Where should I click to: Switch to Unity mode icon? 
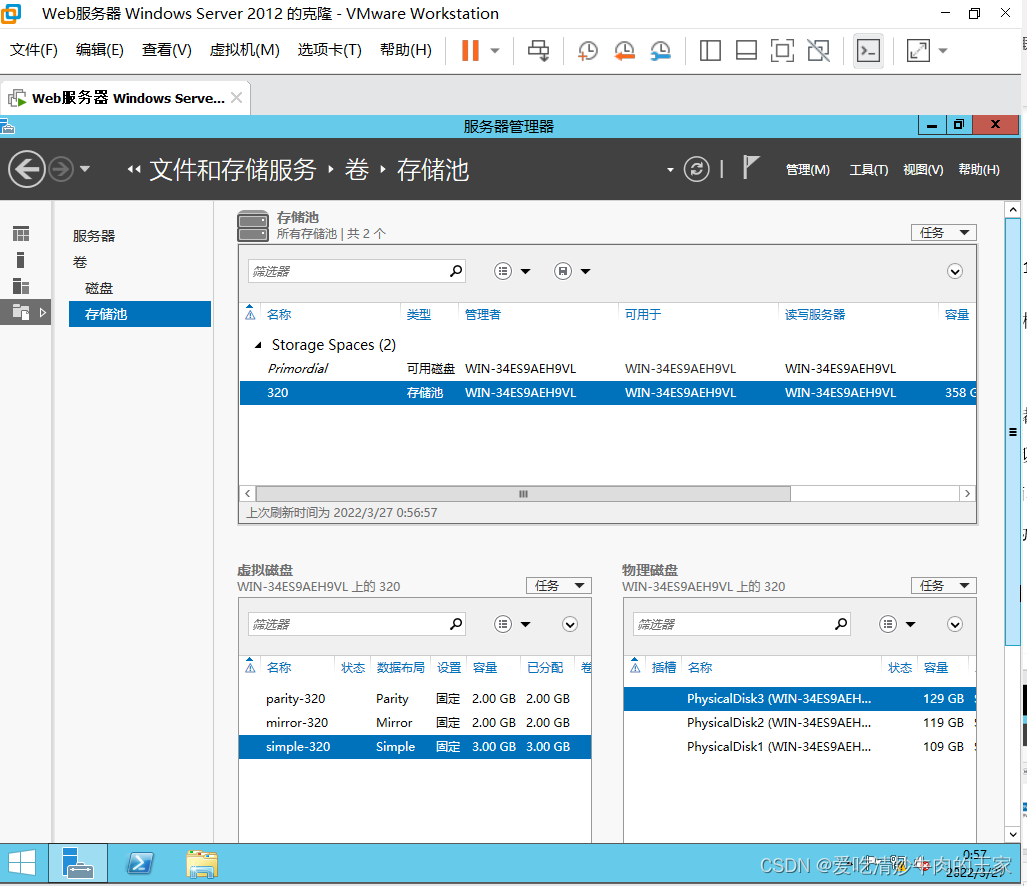pos(819,50)
